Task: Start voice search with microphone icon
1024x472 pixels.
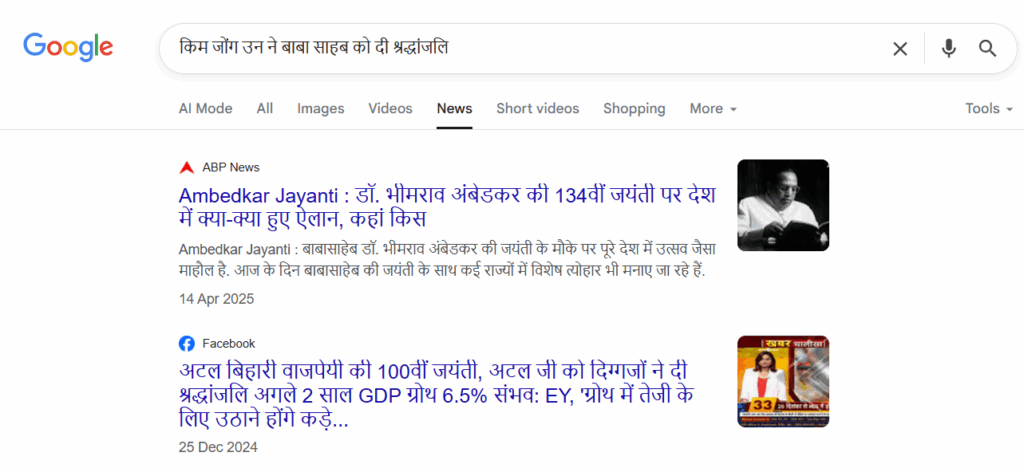Action: click(x=948, y=48)
